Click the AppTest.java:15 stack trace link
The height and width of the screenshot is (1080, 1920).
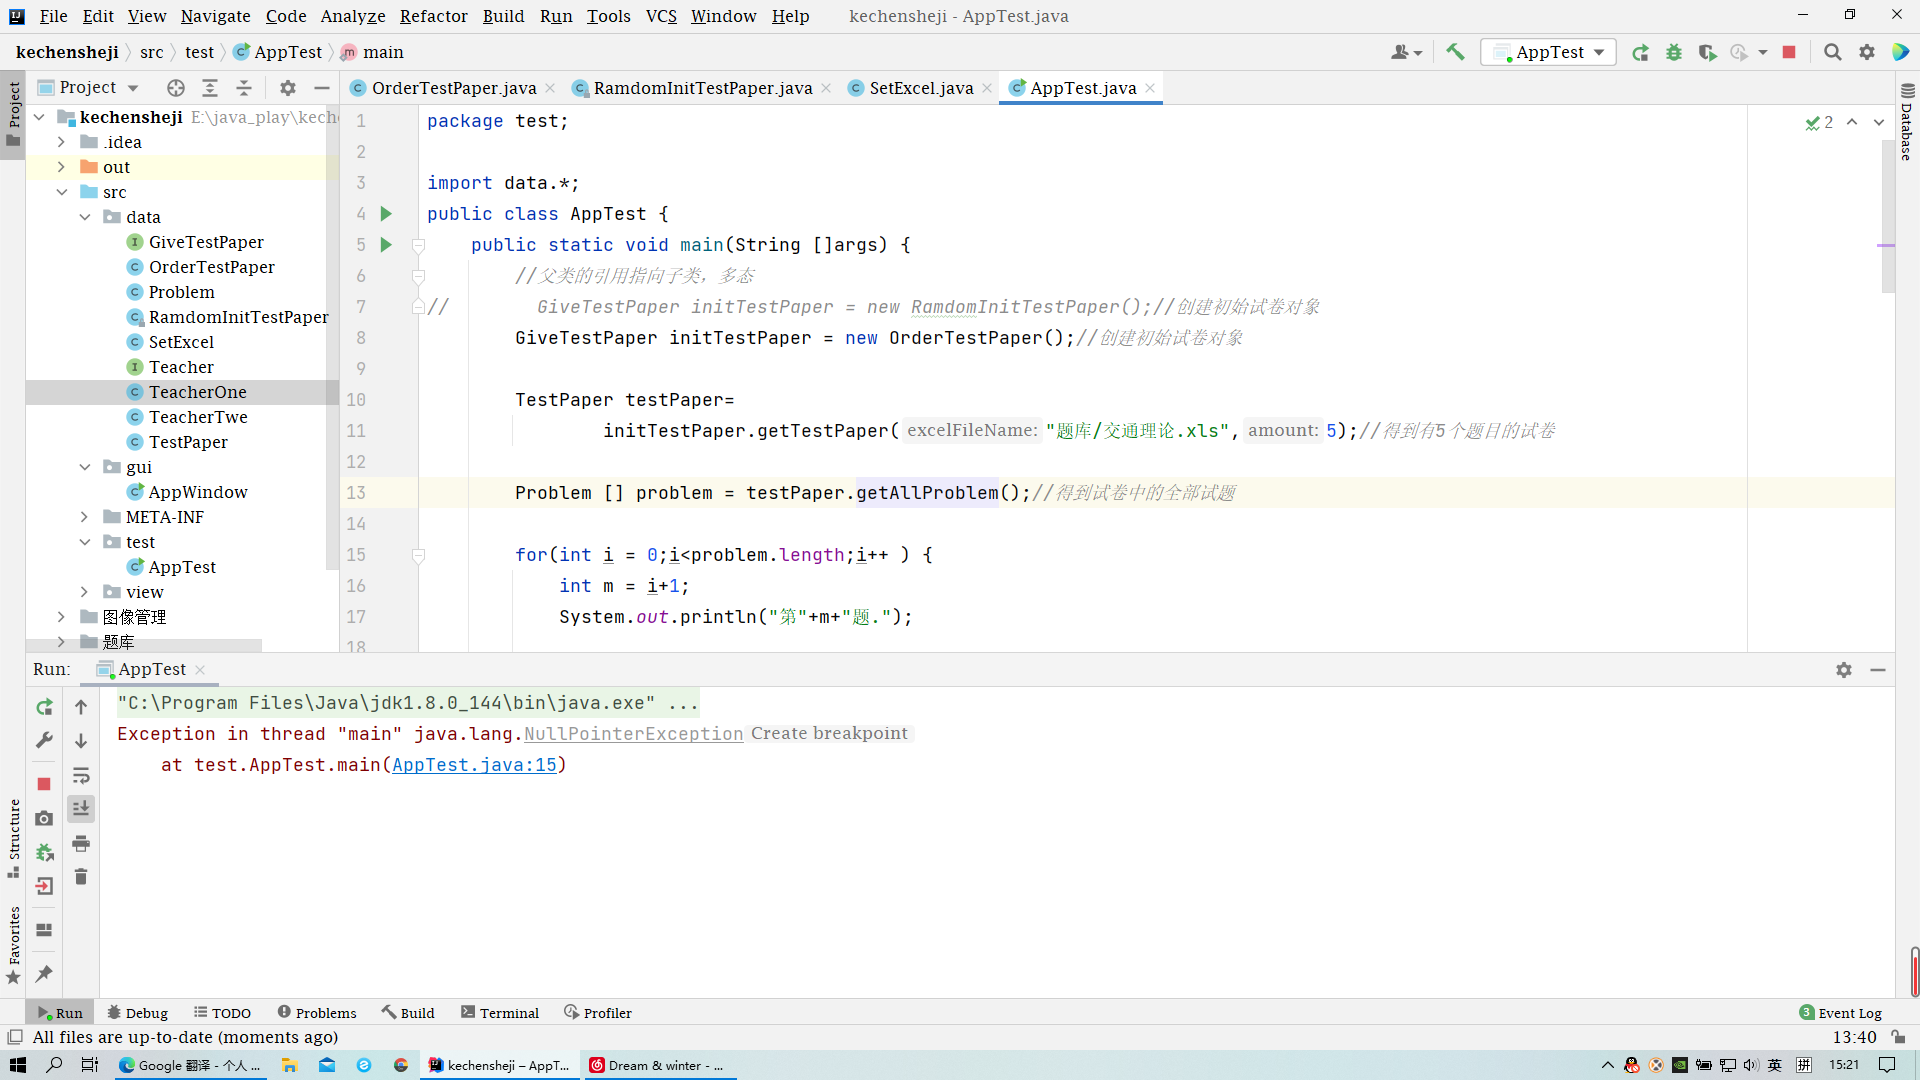coord(474,765)
